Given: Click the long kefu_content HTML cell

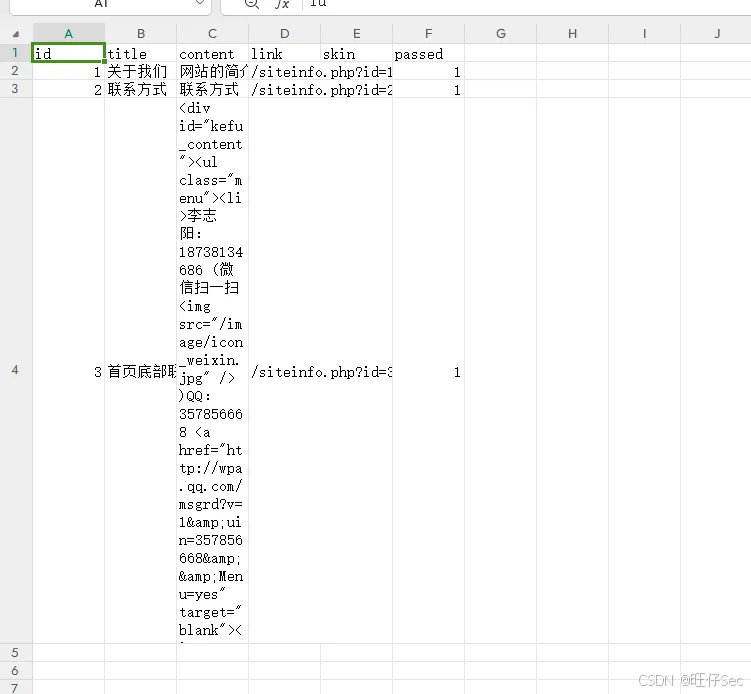Looking at the screenshot, I should coord(213,371).
